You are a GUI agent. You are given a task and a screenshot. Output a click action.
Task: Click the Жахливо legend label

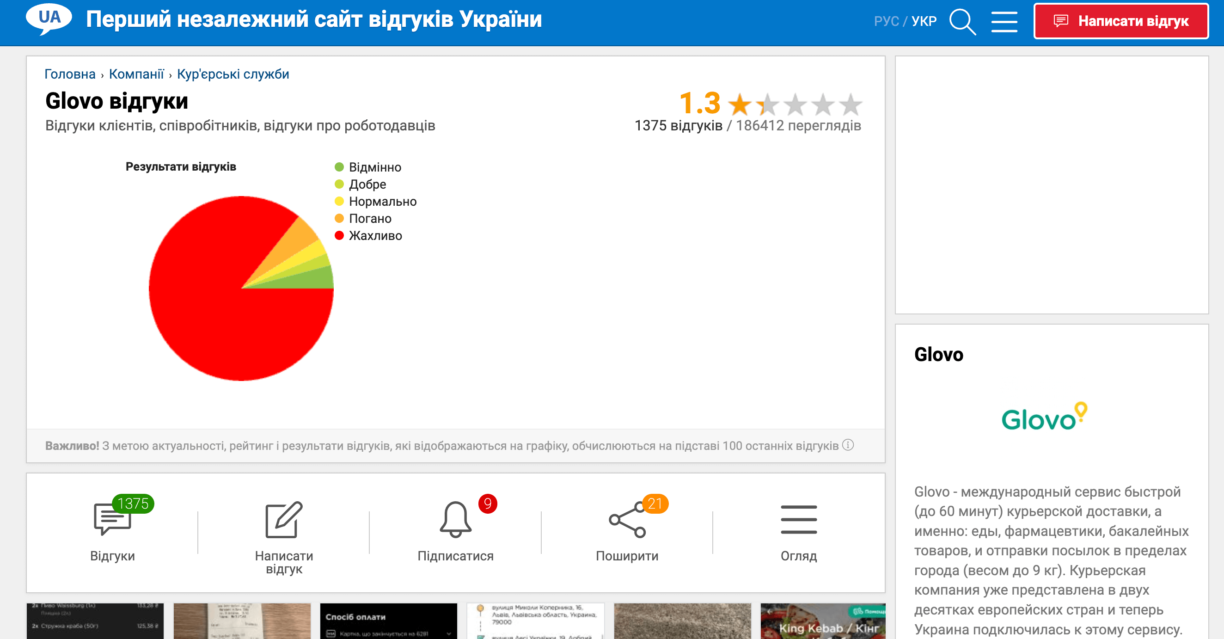(376, 235)
